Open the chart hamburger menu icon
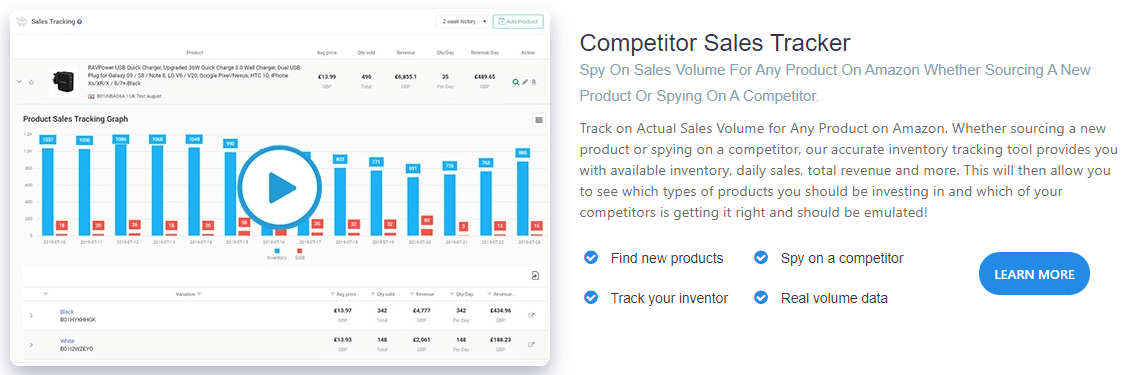Image resolution: width=1129 pixels, height=375 pixels. (x=539, y=120)
